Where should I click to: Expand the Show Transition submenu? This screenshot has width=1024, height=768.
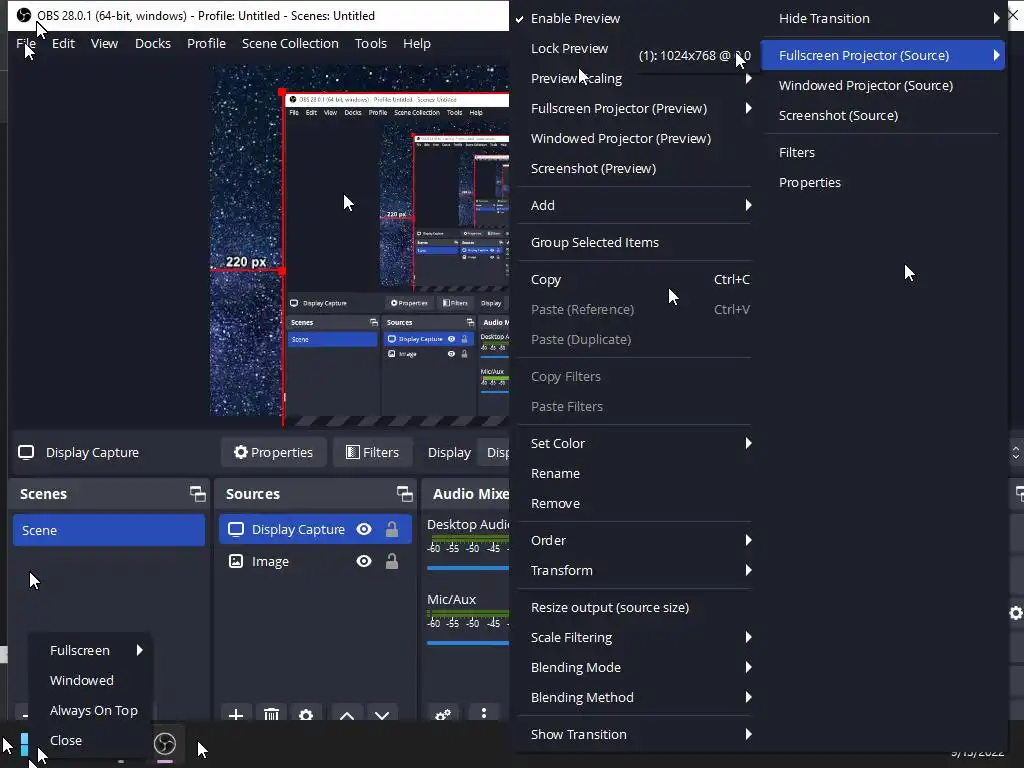click(633, 734)
